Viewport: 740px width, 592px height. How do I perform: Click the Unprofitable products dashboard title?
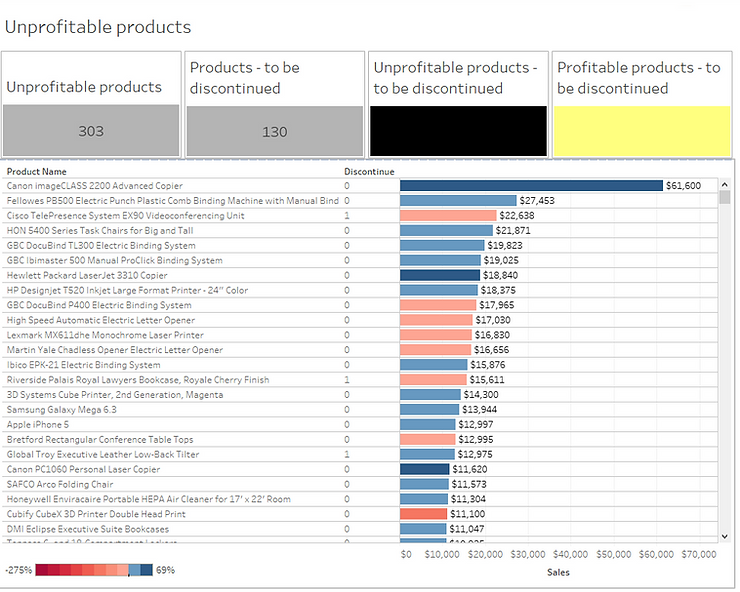(98, 27)
